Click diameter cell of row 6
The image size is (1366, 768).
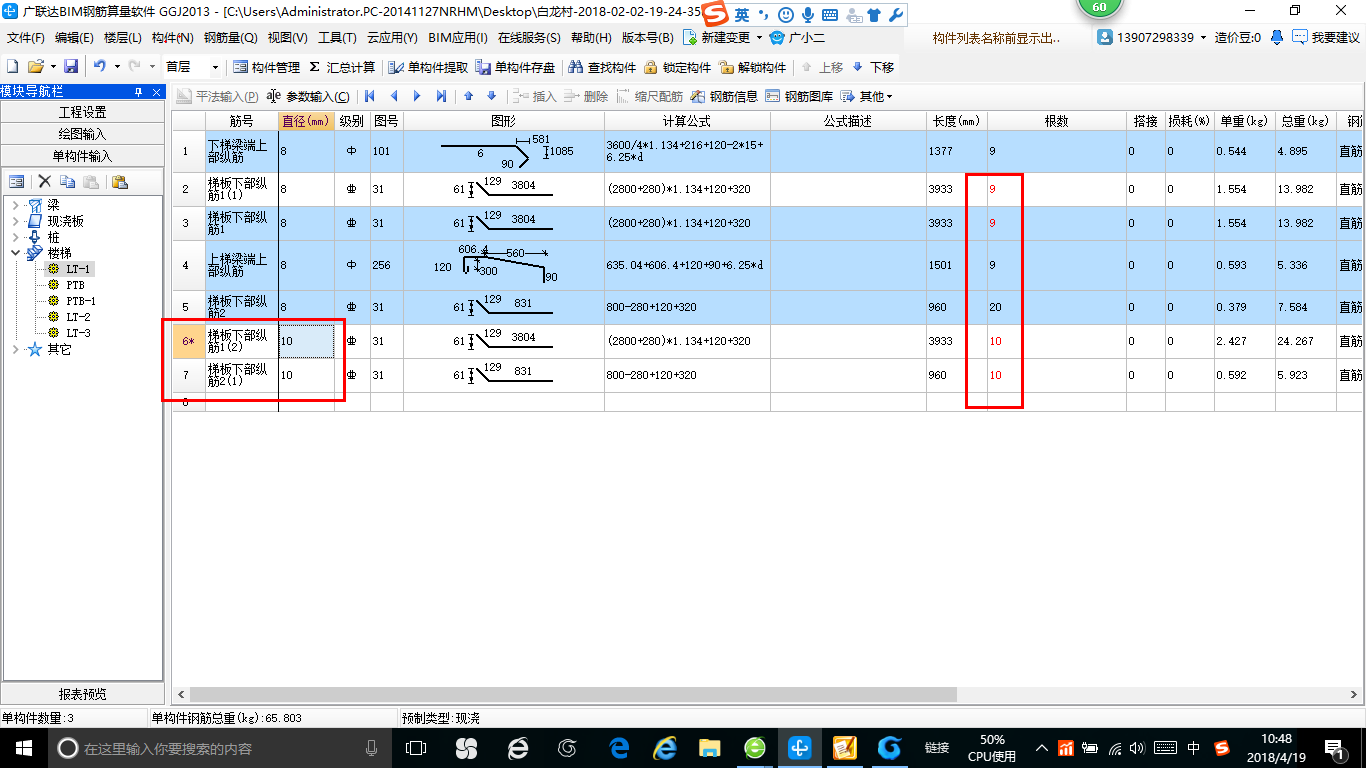click(x=306, y=342)
